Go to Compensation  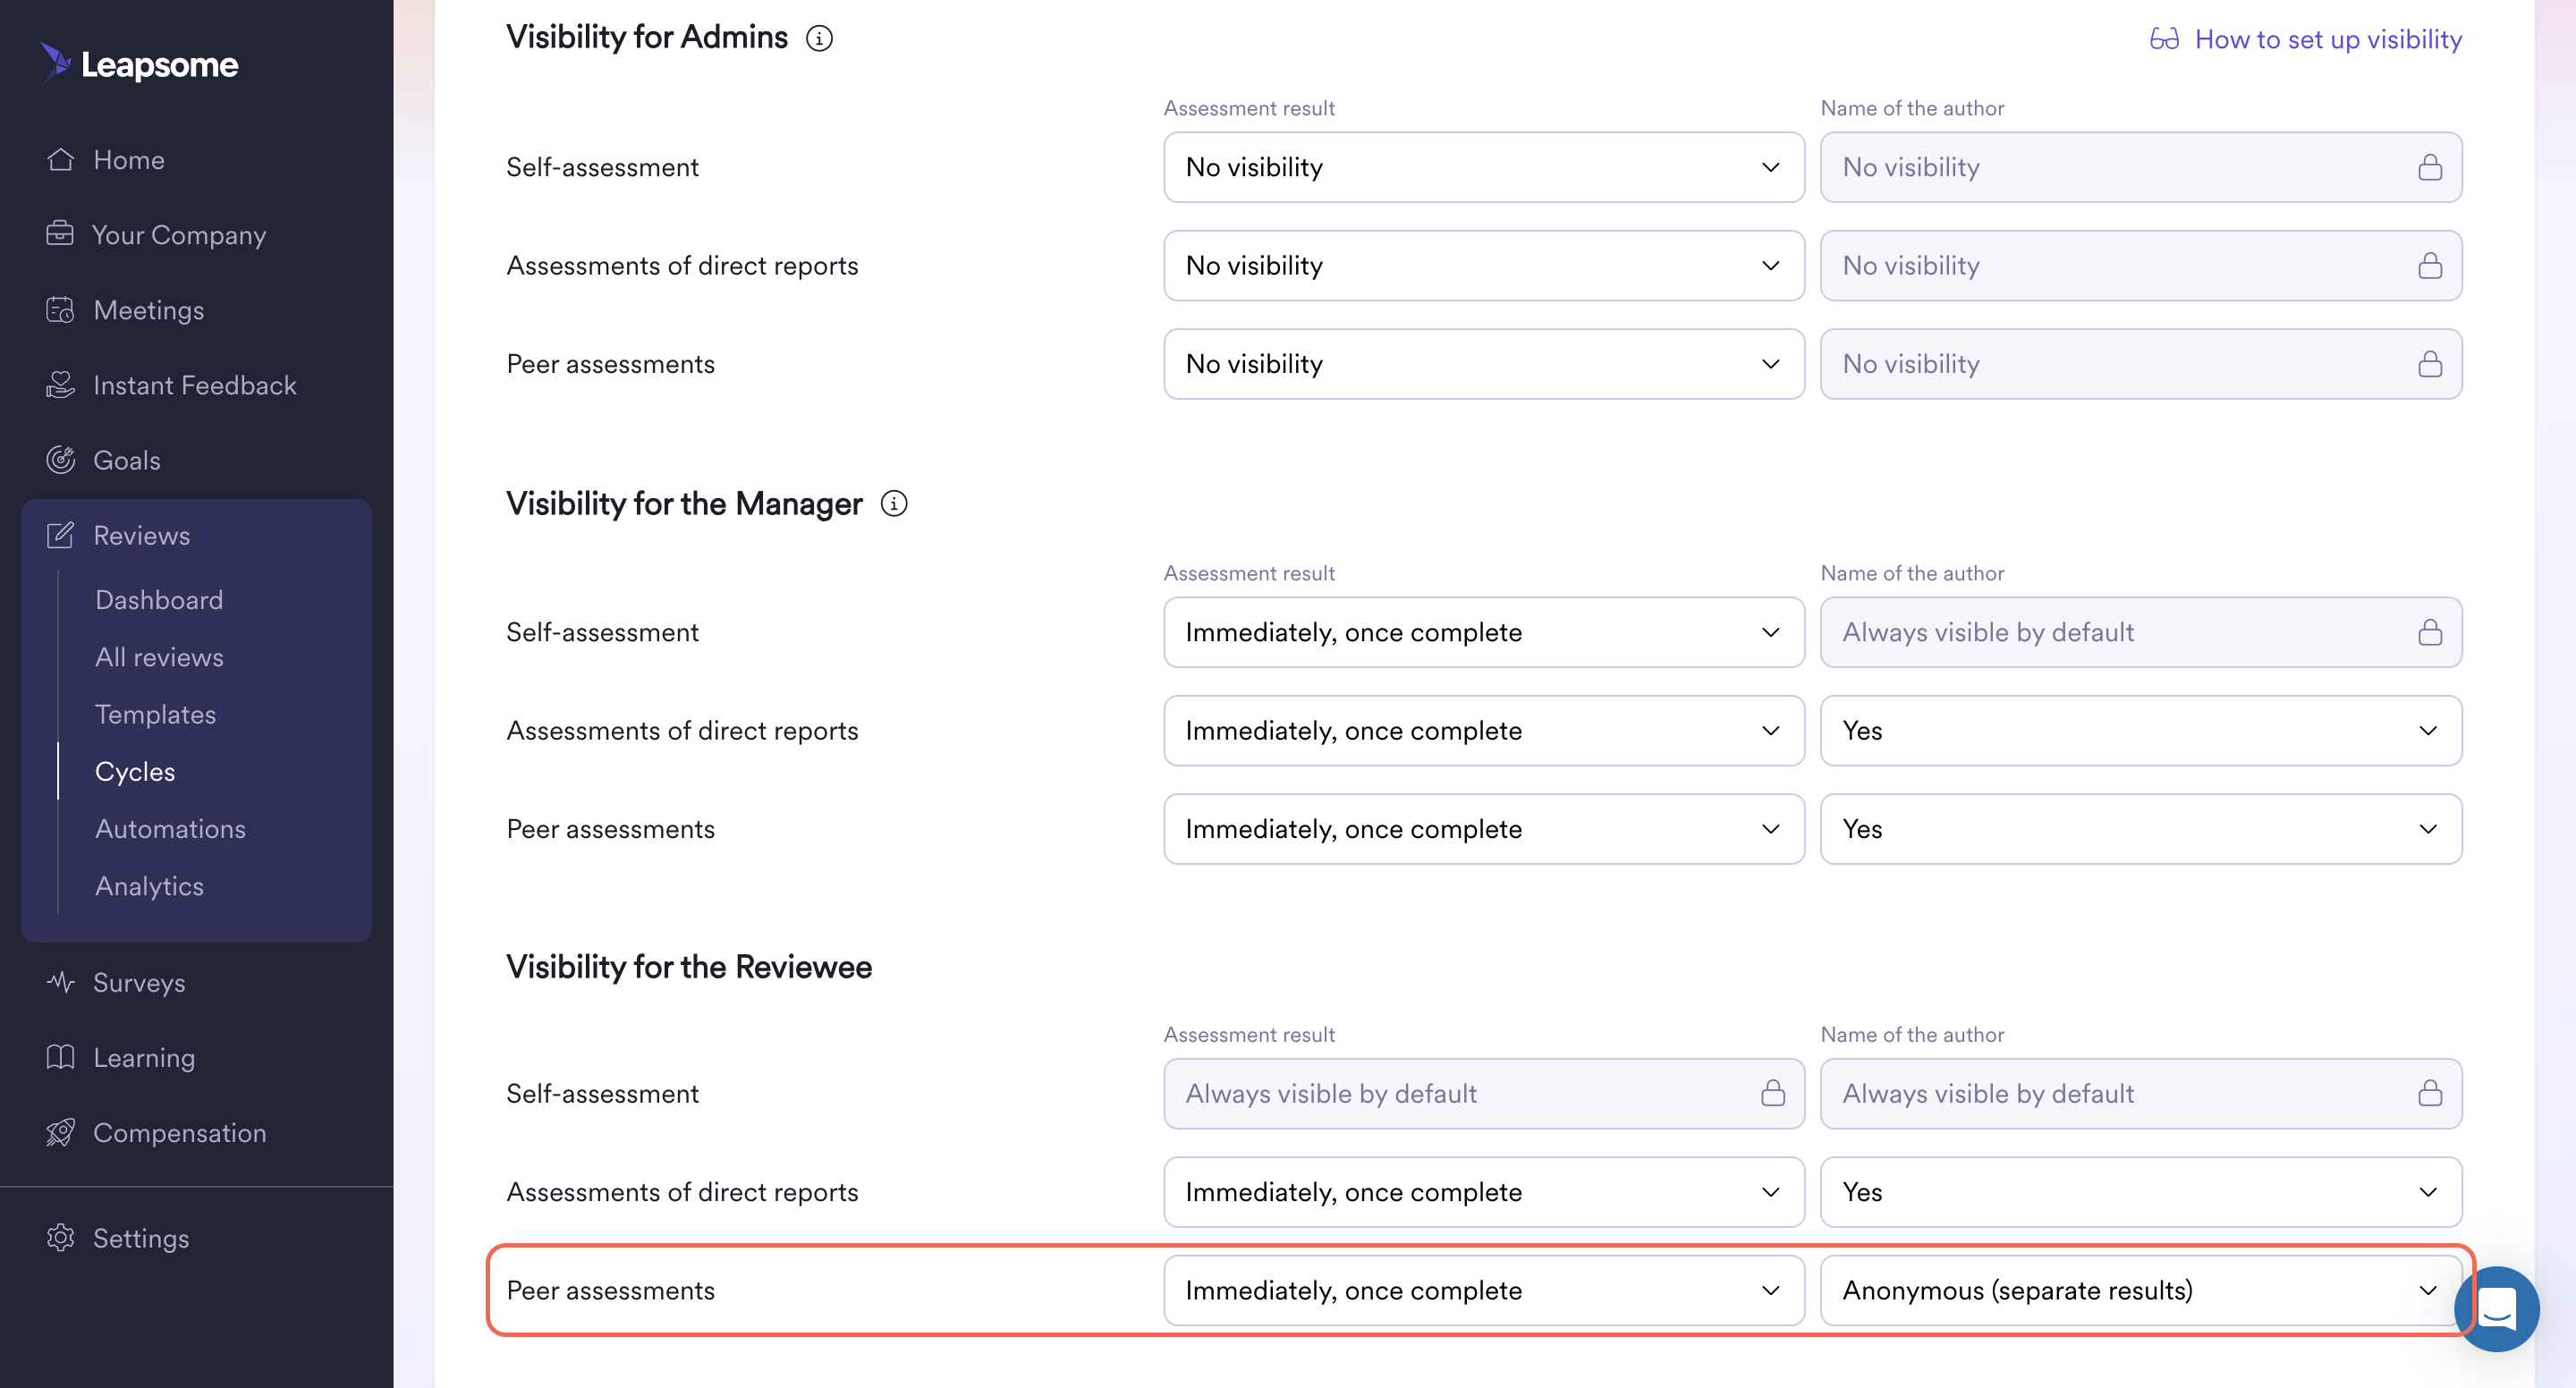point(179,1132)
